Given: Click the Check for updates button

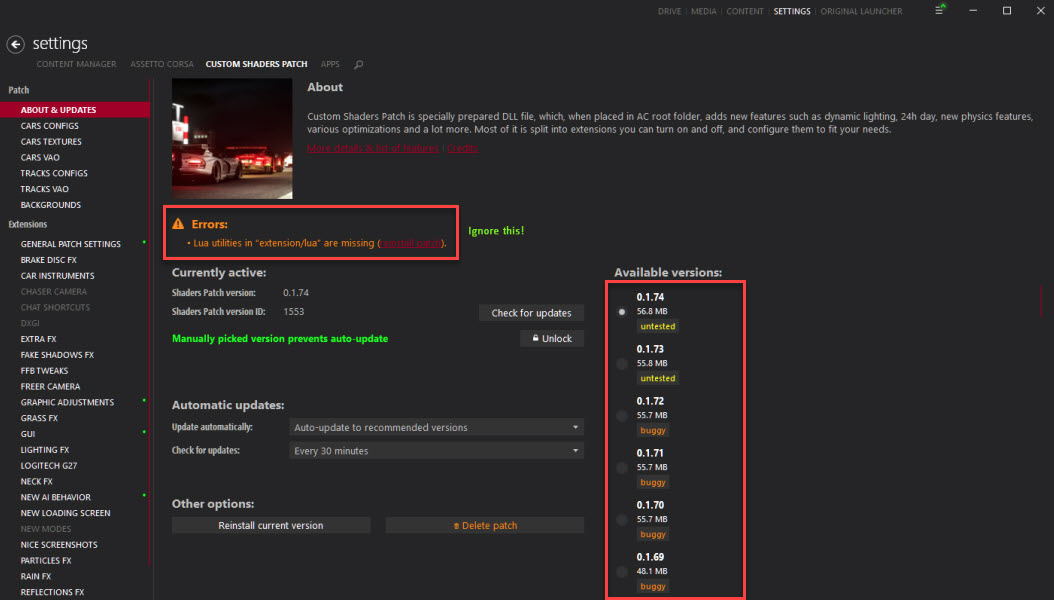Looking at the screenshot, I should click(531, 312).
